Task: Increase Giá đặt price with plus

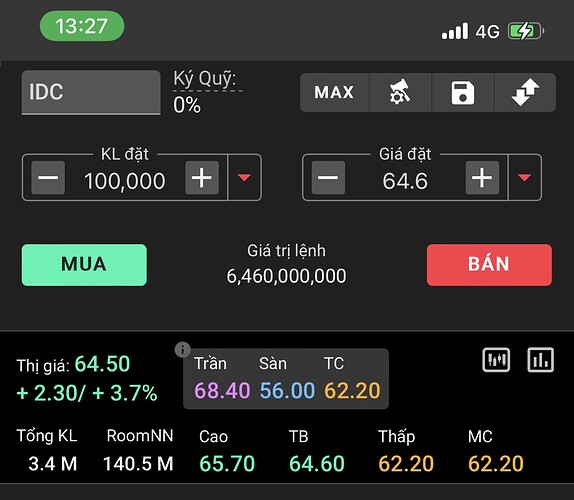Action: click(482, 178)
